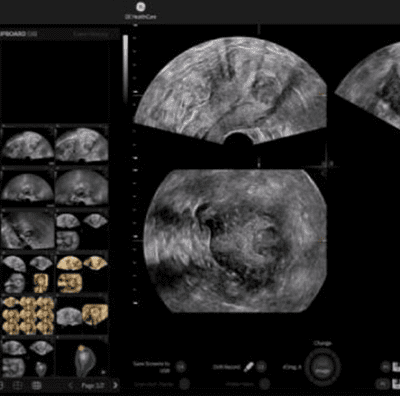This screenshot has height=396, width=400.
Task: Click the round button in the lower-middle control row
Action: pos(264,384)
